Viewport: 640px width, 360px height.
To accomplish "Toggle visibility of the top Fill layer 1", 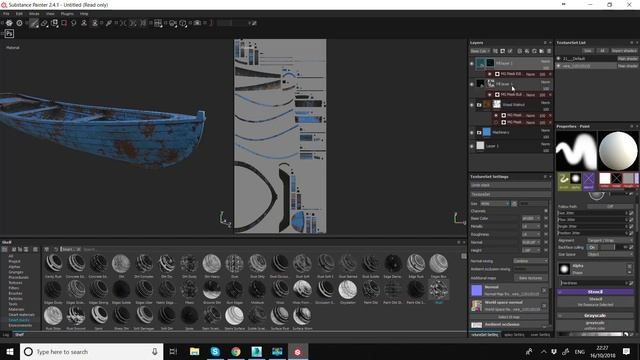I will click(x=472, y=63).
